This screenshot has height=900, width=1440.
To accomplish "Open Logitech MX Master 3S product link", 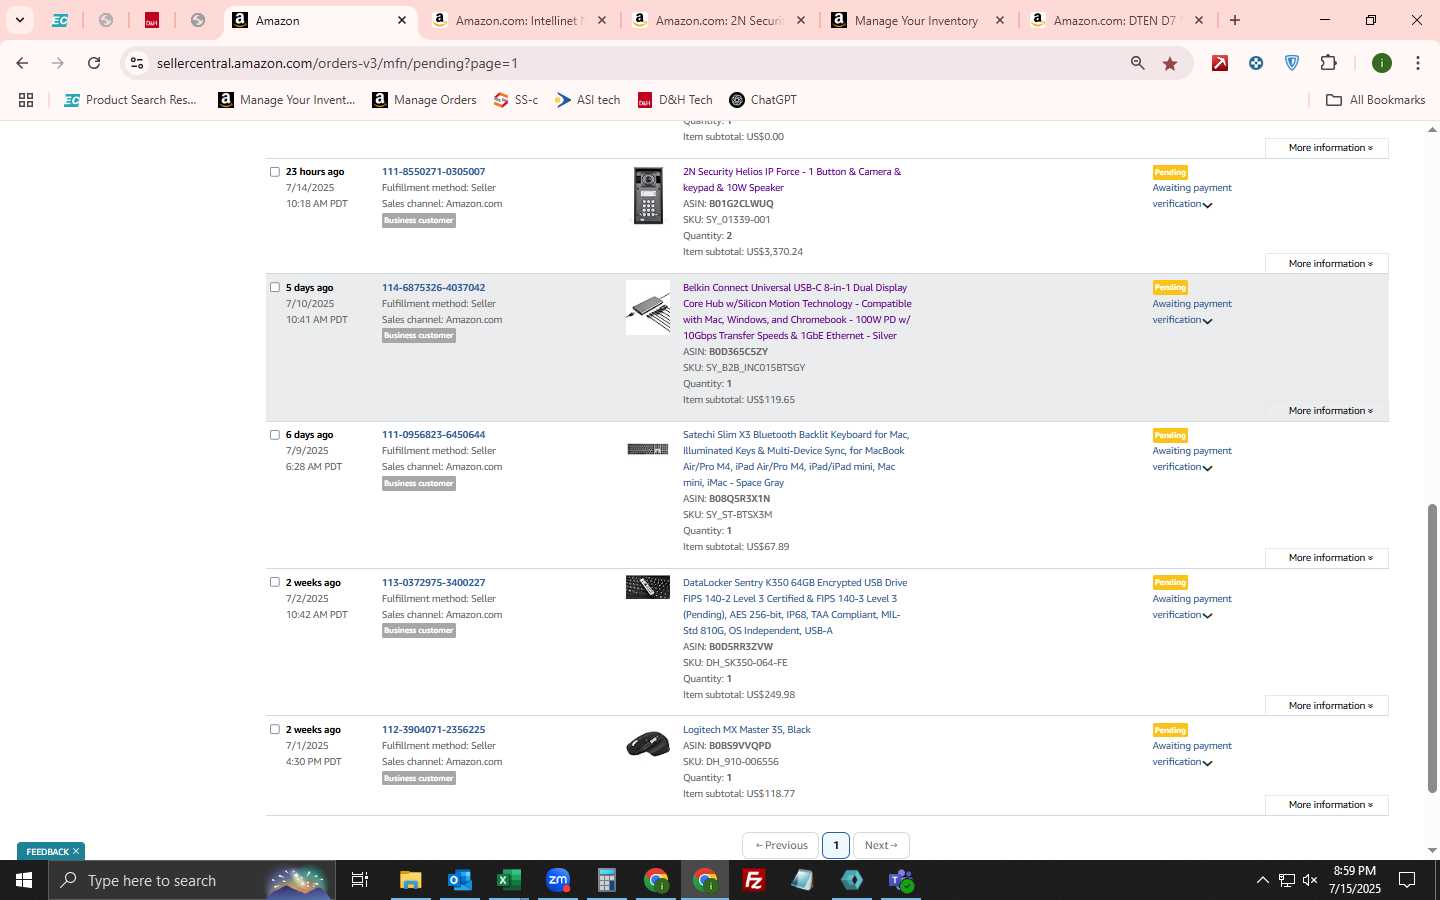I will click(746, 730).
